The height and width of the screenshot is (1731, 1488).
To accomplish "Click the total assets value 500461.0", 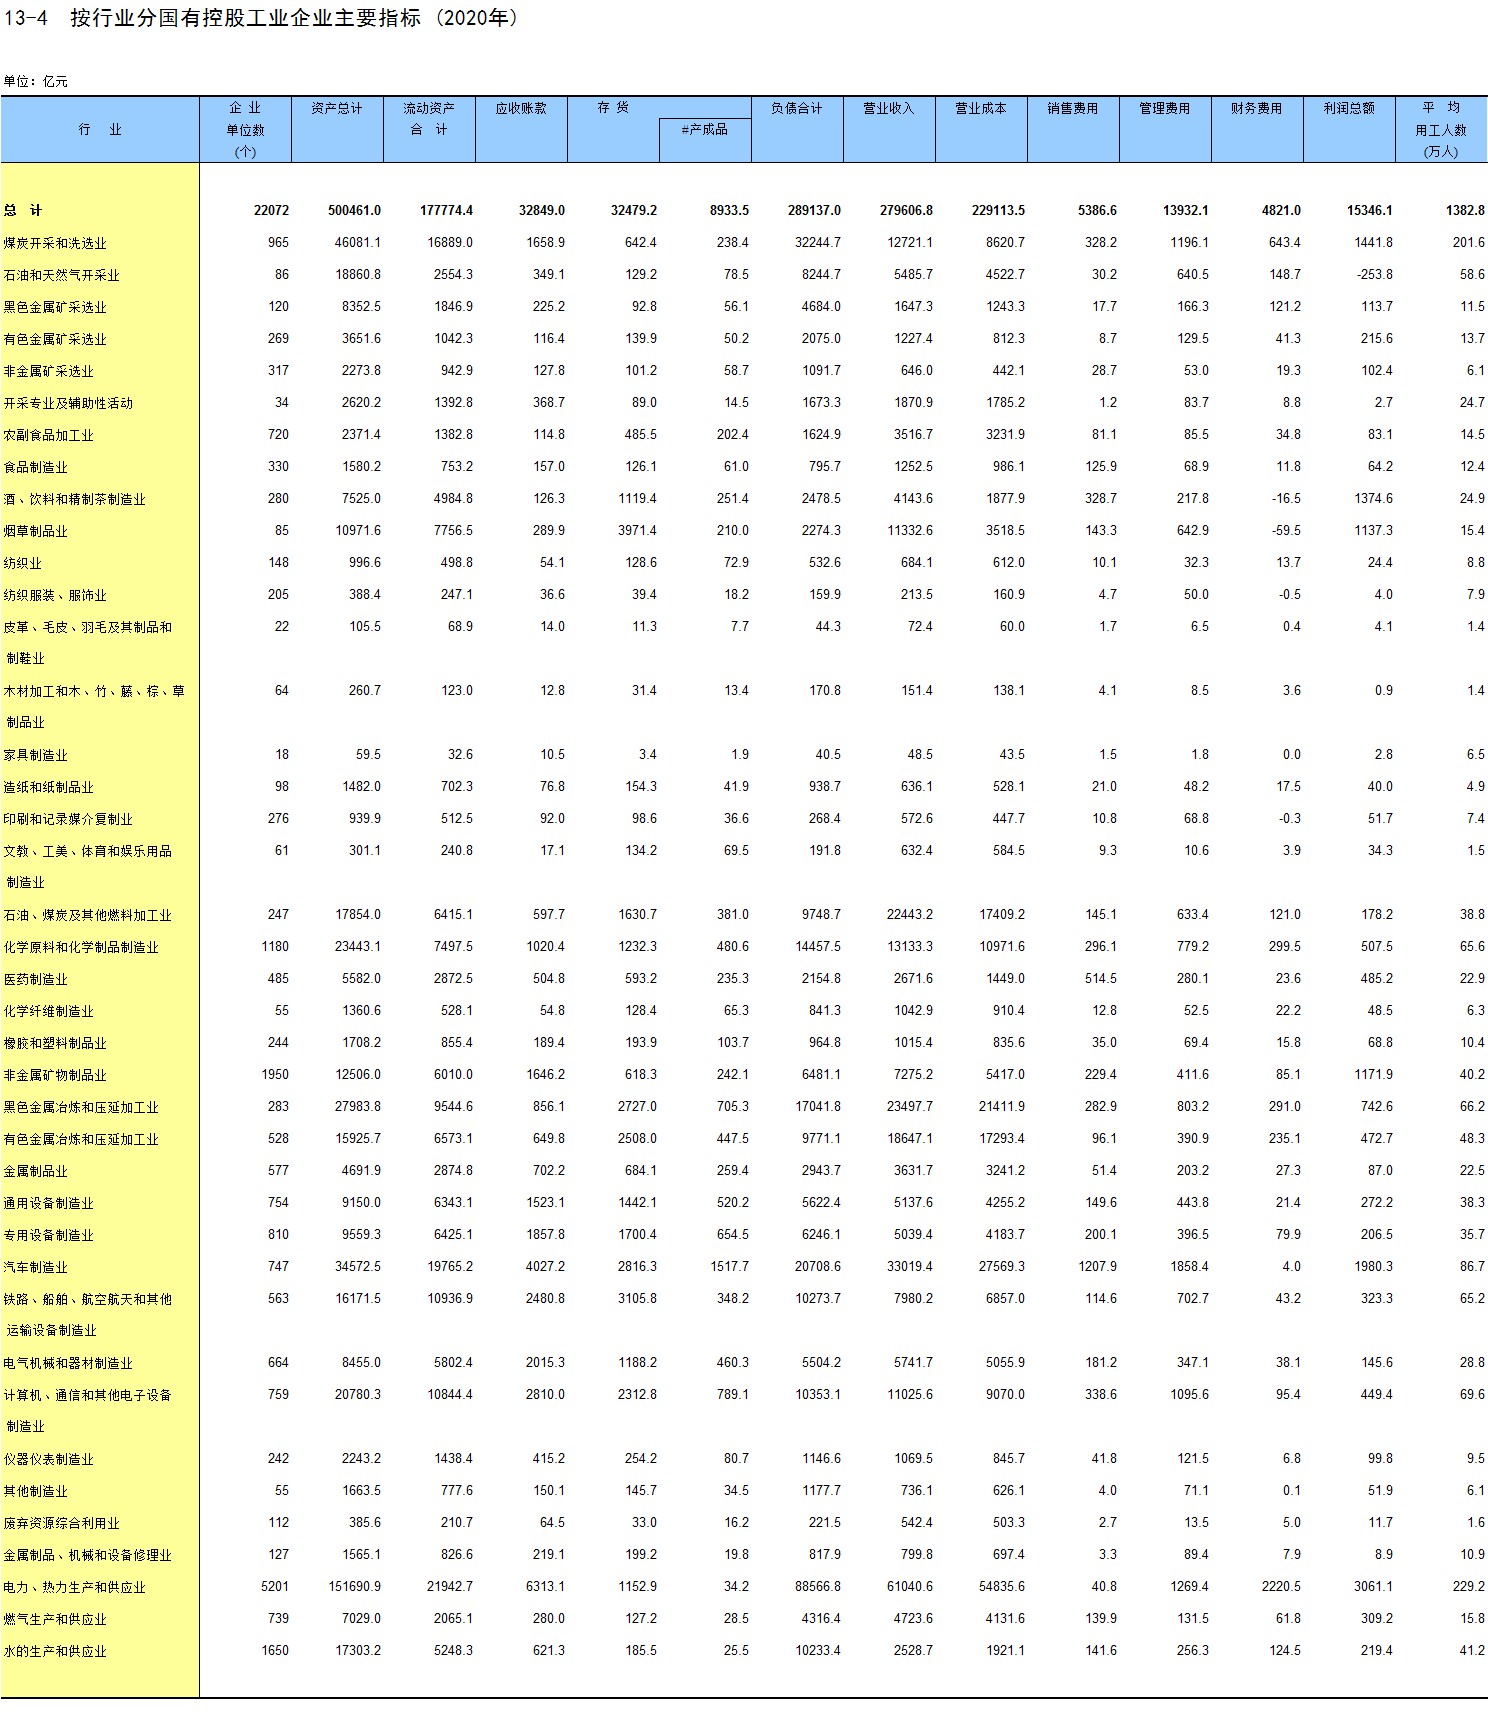I will pos(355,211).
